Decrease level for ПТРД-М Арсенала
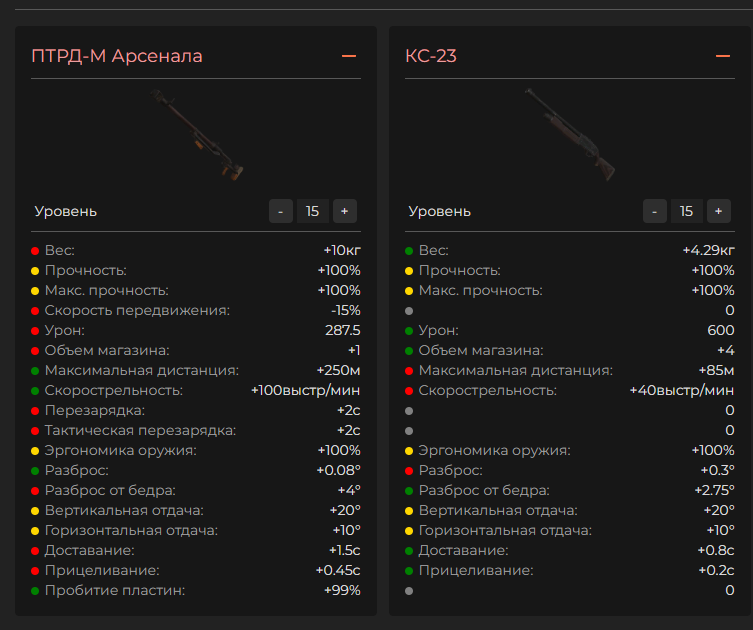 point(281,211)
